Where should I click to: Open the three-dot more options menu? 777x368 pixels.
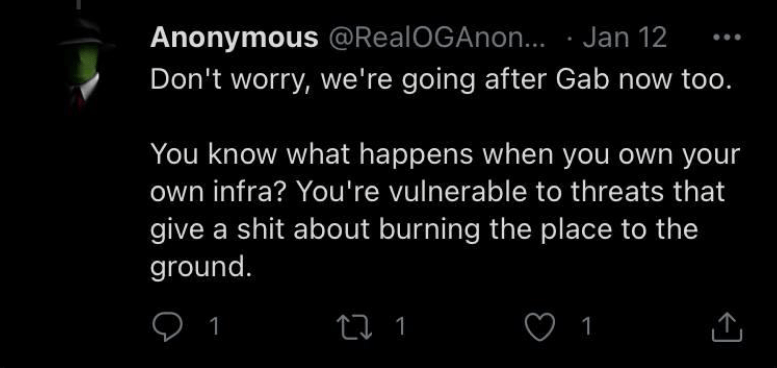click(x=727, y=38)
